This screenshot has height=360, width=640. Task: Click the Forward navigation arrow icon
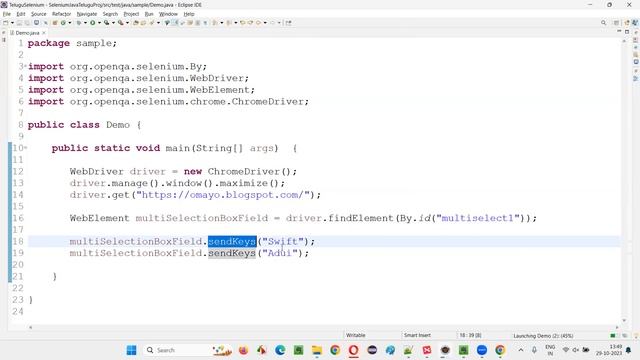coord(272,23)
